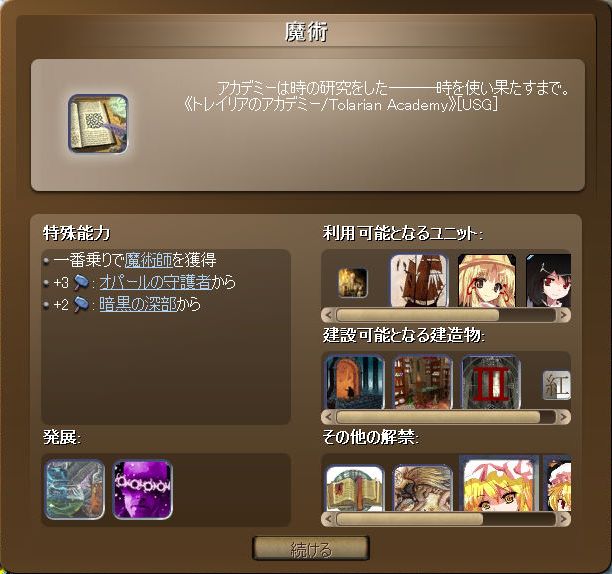
Task: Click the 続ける continue button
Action: (311, 549)
